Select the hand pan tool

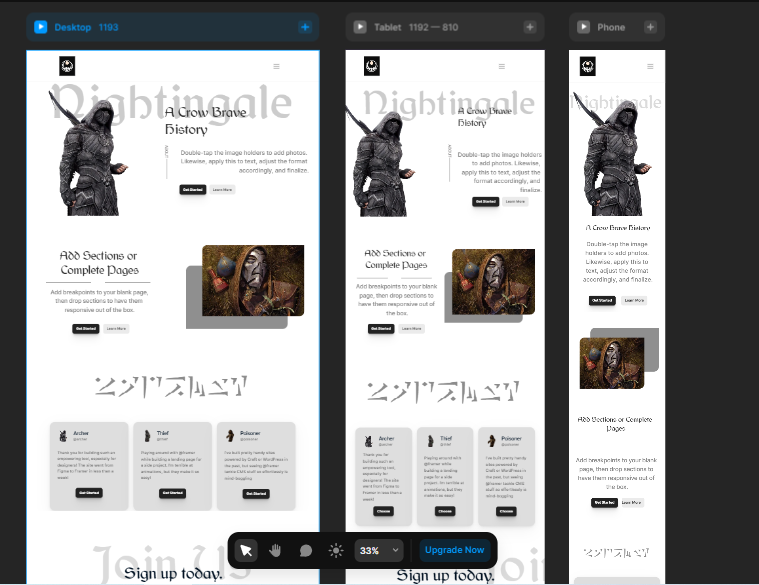275,550
